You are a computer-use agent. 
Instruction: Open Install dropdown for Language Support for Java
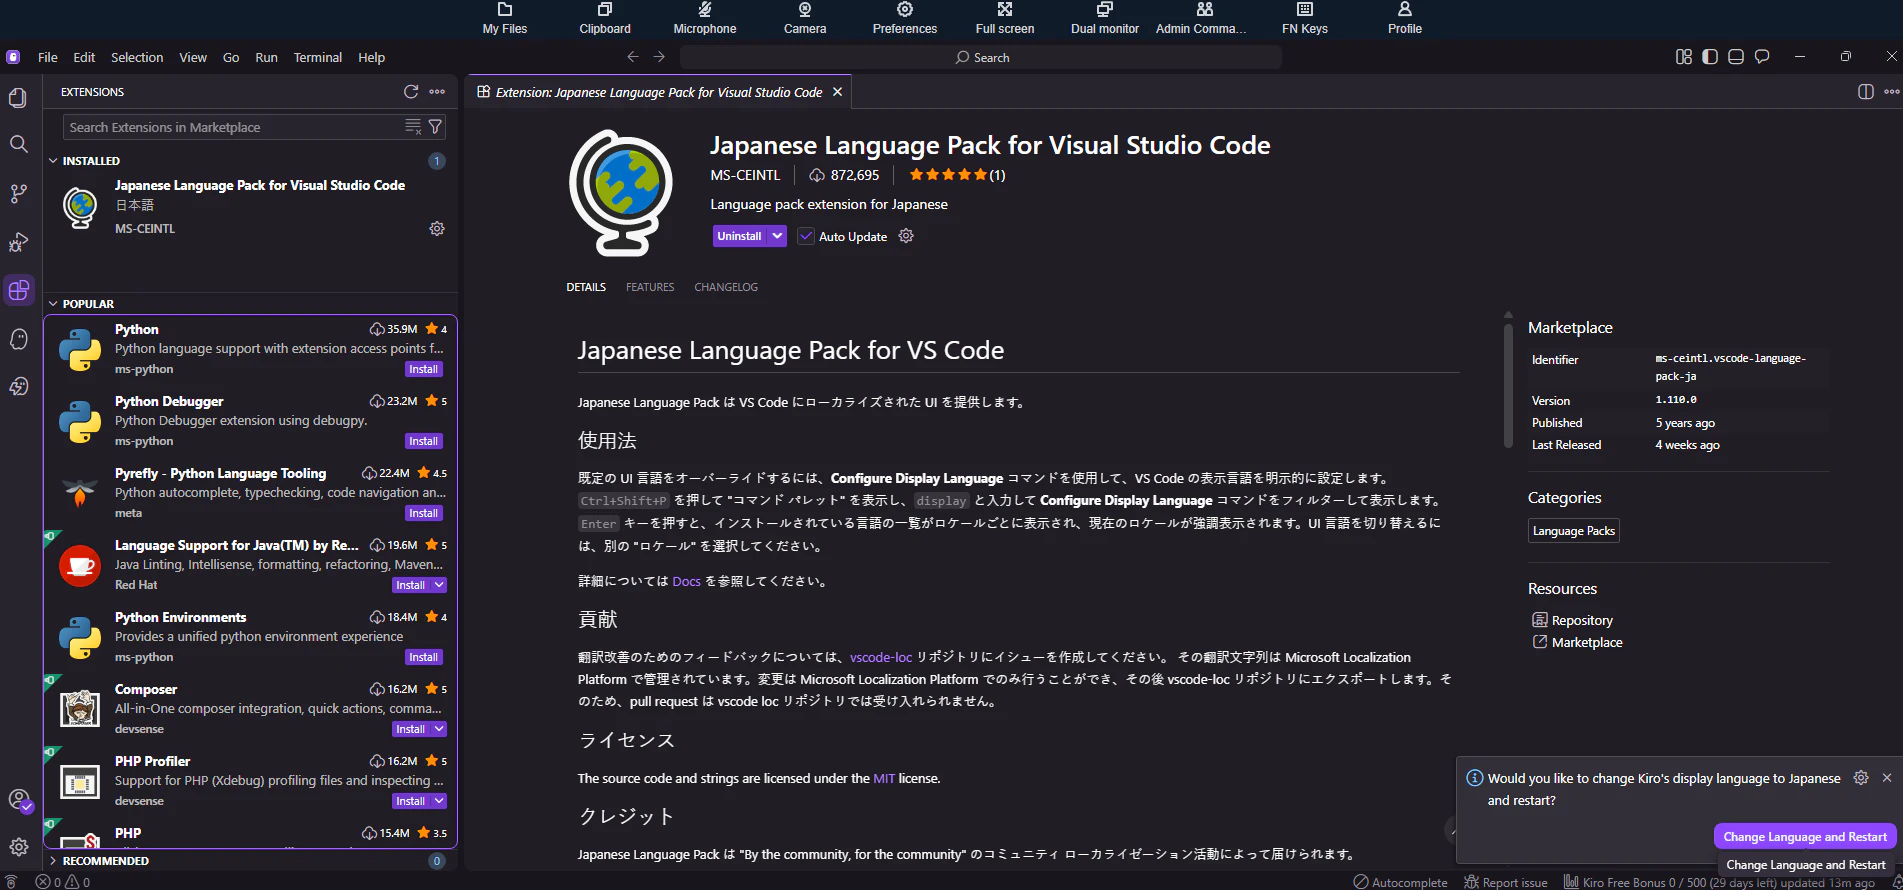click(x=439, y=585)
